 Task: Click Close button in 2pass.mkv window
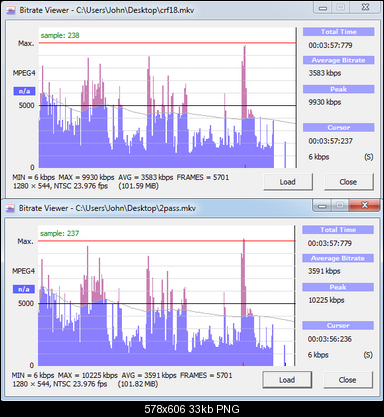pyautogui.click(x=348, y=380)
